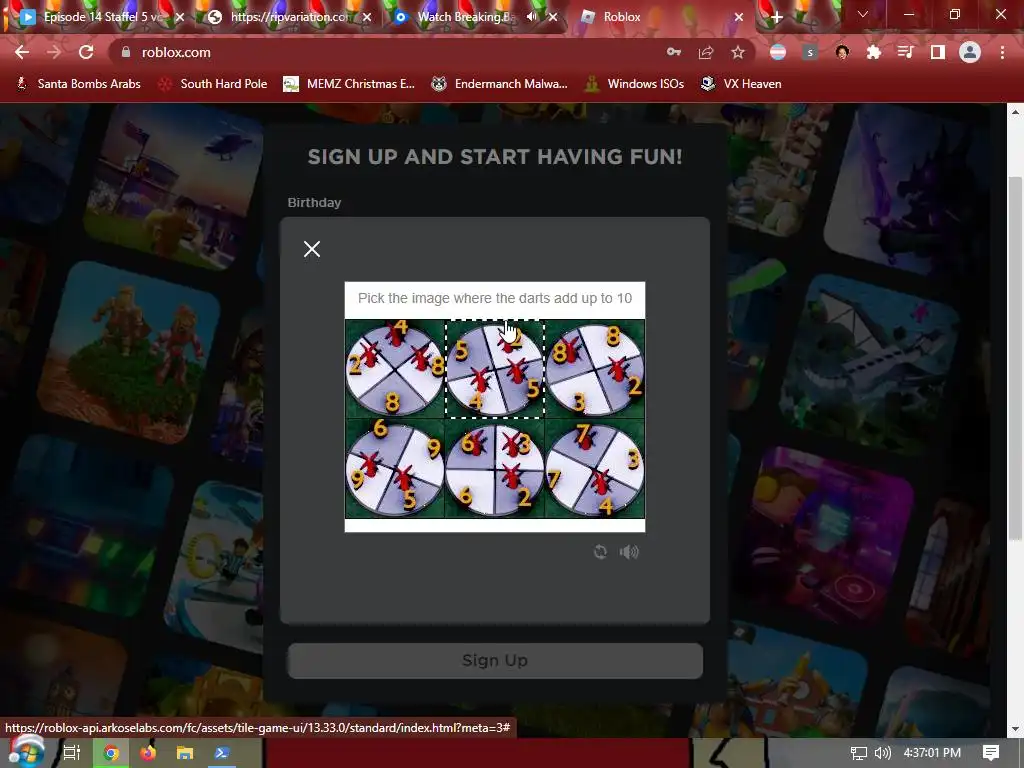Screen dimensions: 1024x768
Task: Share this page via the share icon
Action: coord(706,52)
